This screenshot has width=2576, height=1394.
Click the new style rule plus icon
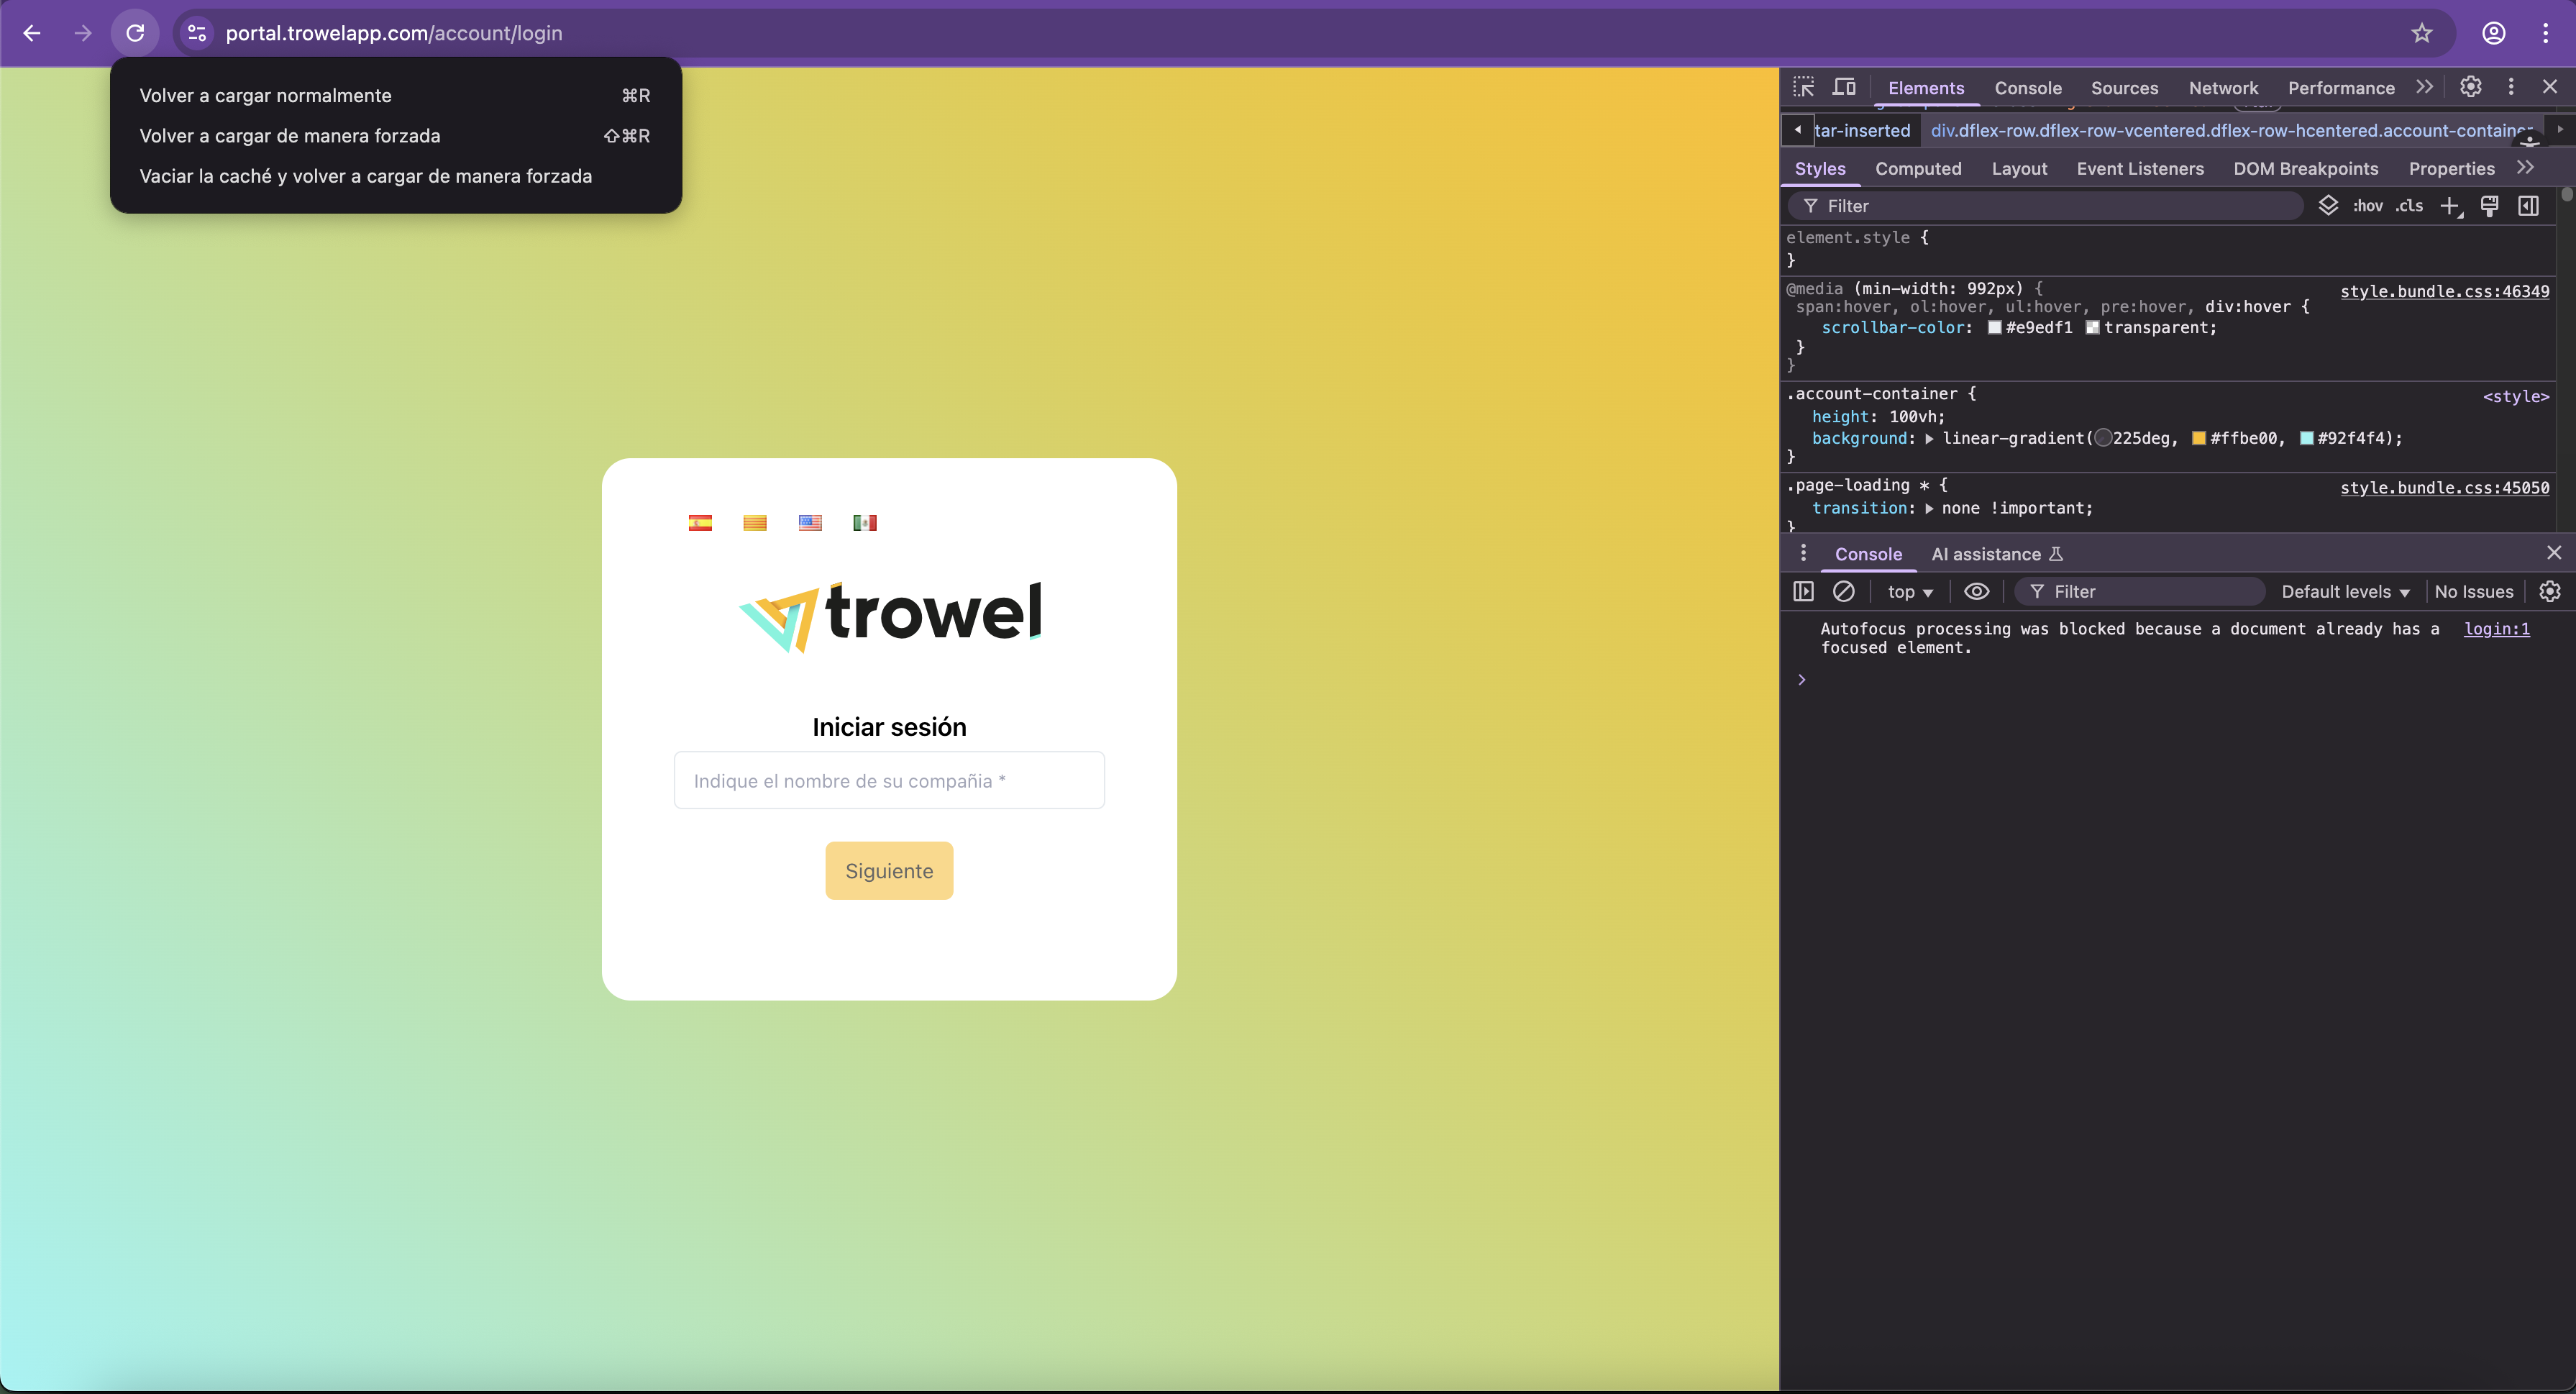point(2449,206)
